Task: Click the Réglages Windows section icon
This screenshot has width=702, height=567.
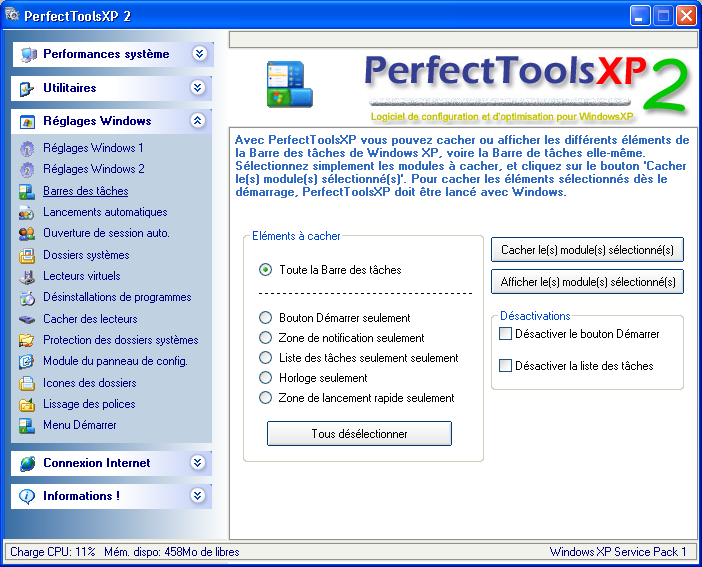Action: pyautogui.click(x=27, y=122)
